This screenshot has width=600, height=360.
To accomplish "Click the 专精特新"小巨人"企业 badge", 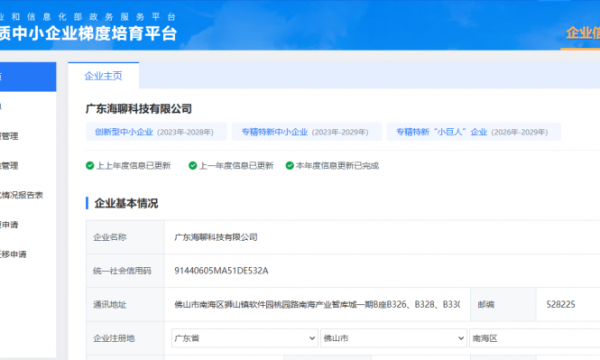I will [474, 132].
